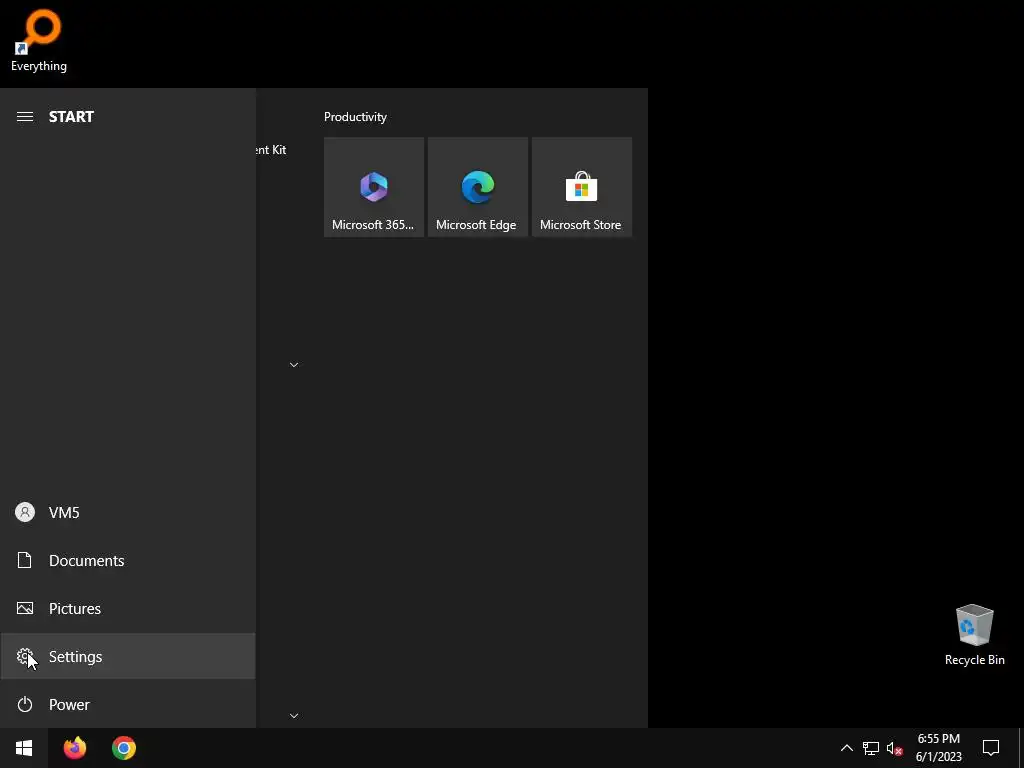Launch Firefox from the taskbar
This screenshot has height=768, width=1024.
[x=74, y=748]
